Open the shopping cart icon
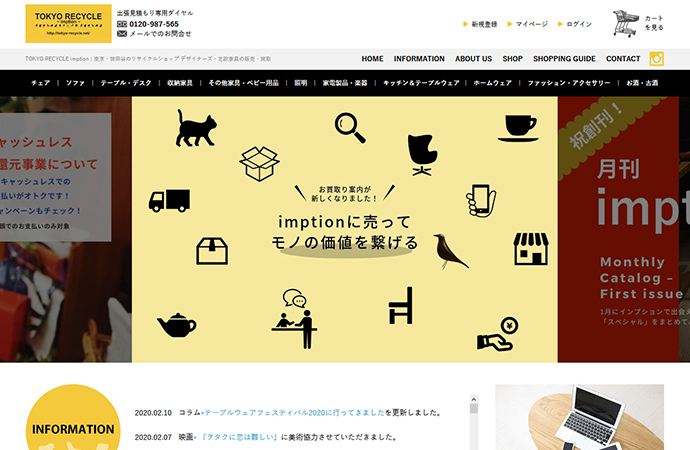 coord(626,23)
